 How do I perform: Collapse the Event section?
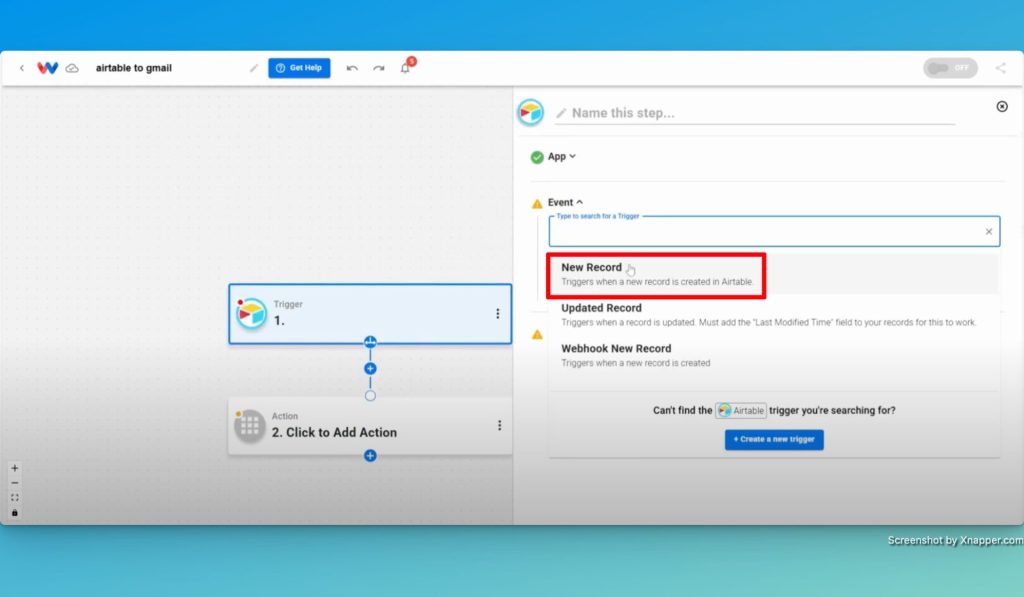pos(565,202)
